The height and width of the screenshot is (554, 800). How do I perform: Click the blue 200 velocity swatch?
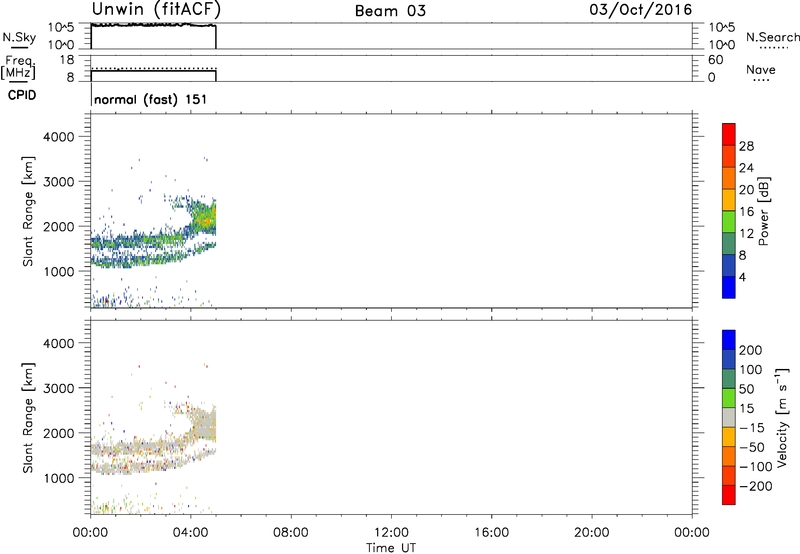point(729,340)
